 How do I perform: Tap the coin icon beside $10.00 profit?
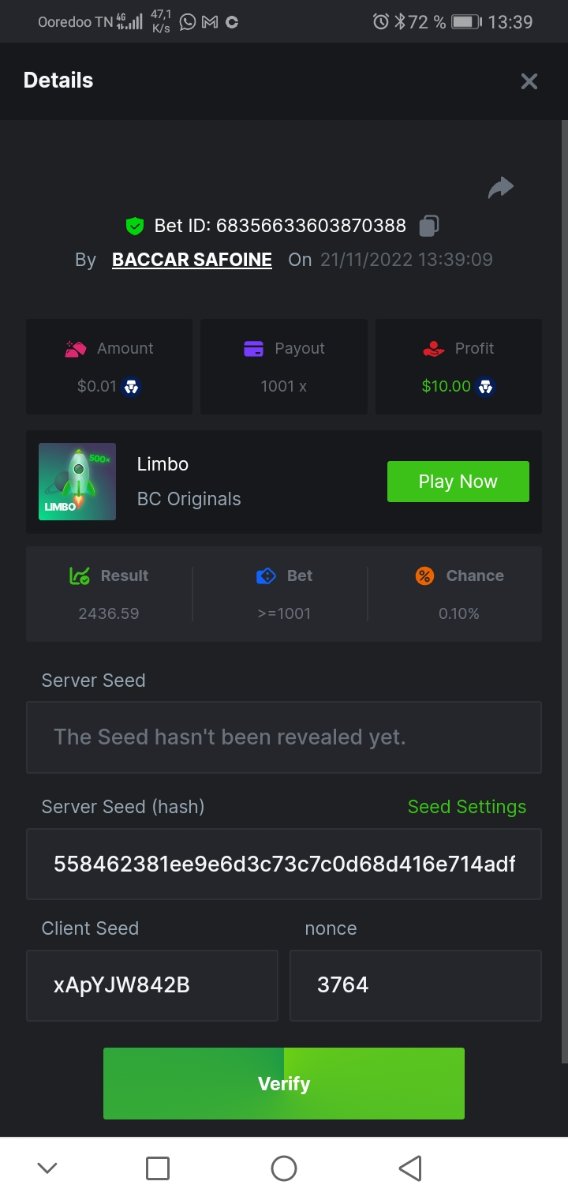pyautogui.click(x=485, y=386)
